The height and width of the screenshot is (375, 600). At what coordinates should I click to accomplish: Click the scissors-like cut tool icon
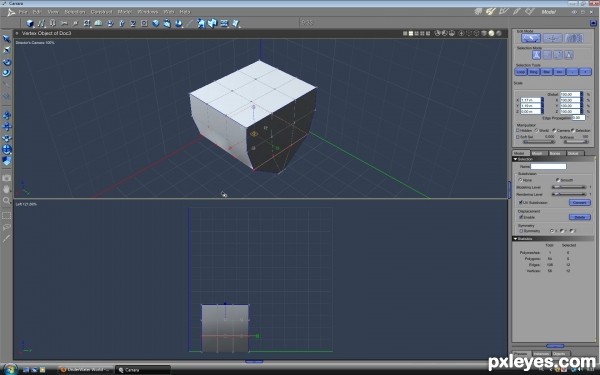pos(64,24)
